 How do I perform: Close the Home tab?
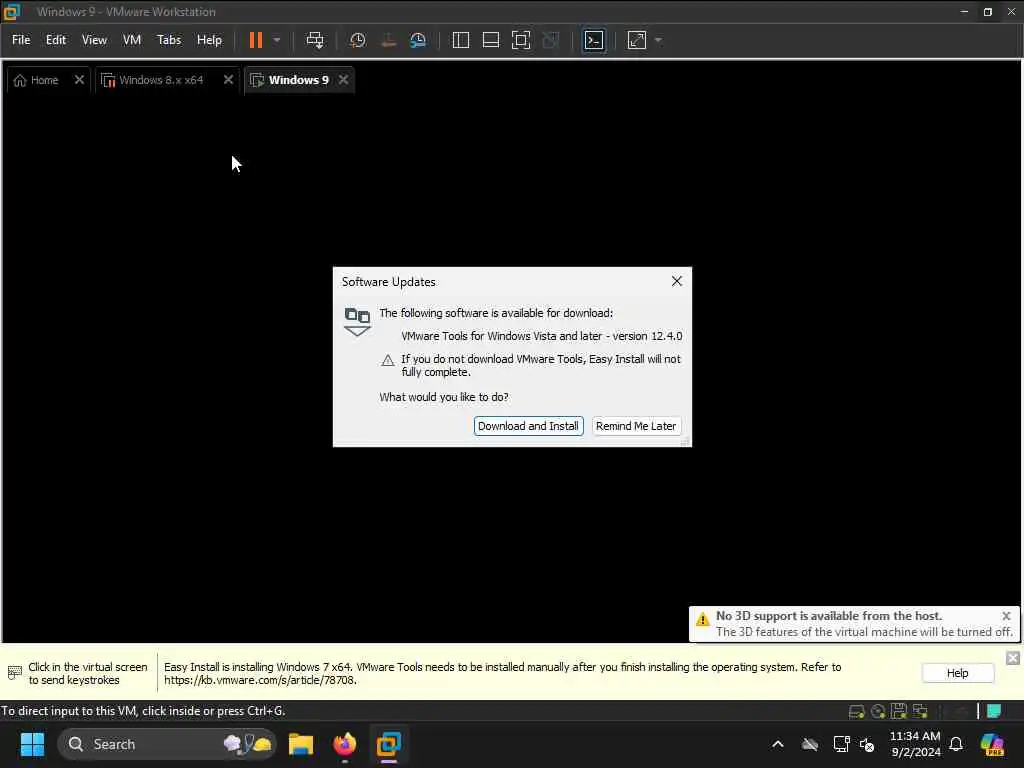tap(79, 80)
